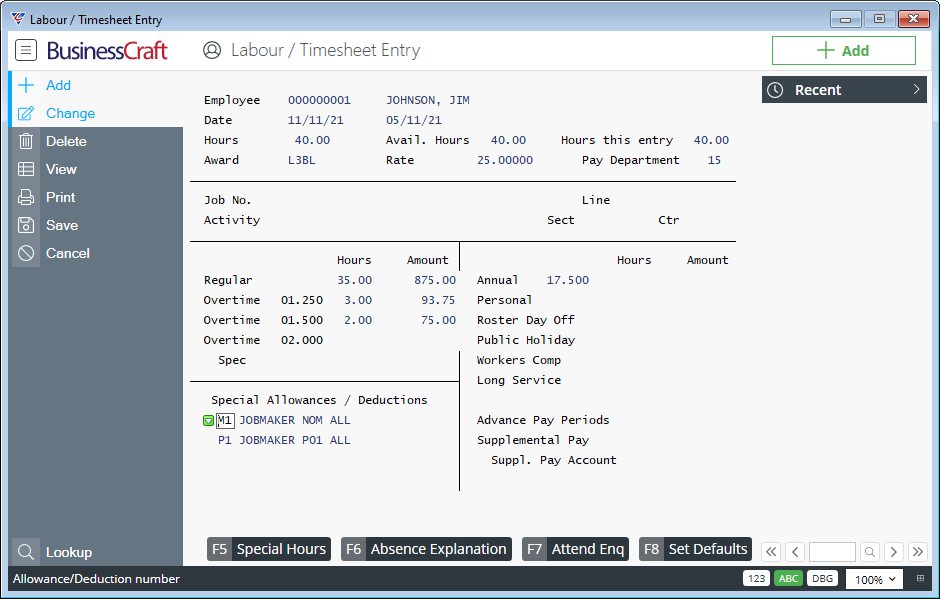940x599 pixels.
Task: Click the Allowance/Deduction number status text
Action: (x=97, y=579)
